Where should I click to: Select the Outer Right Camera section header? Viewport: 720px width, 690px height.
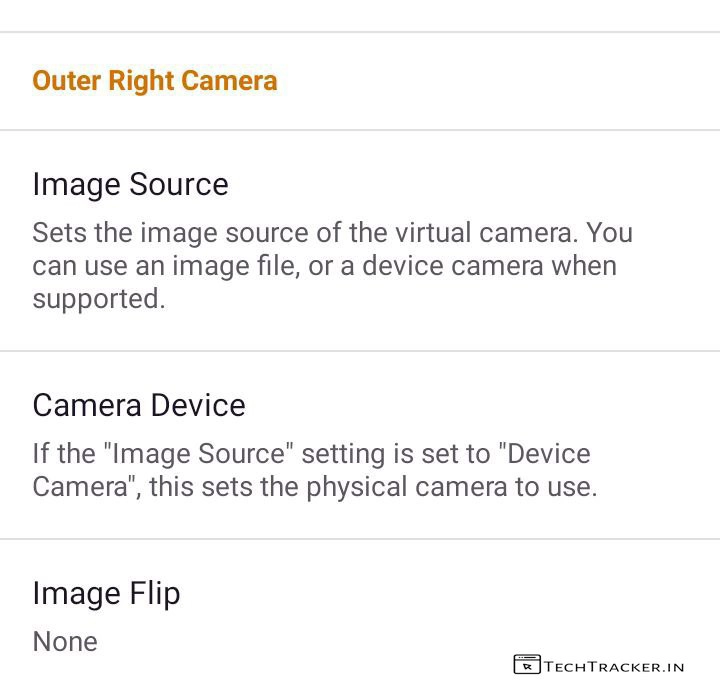155,81
